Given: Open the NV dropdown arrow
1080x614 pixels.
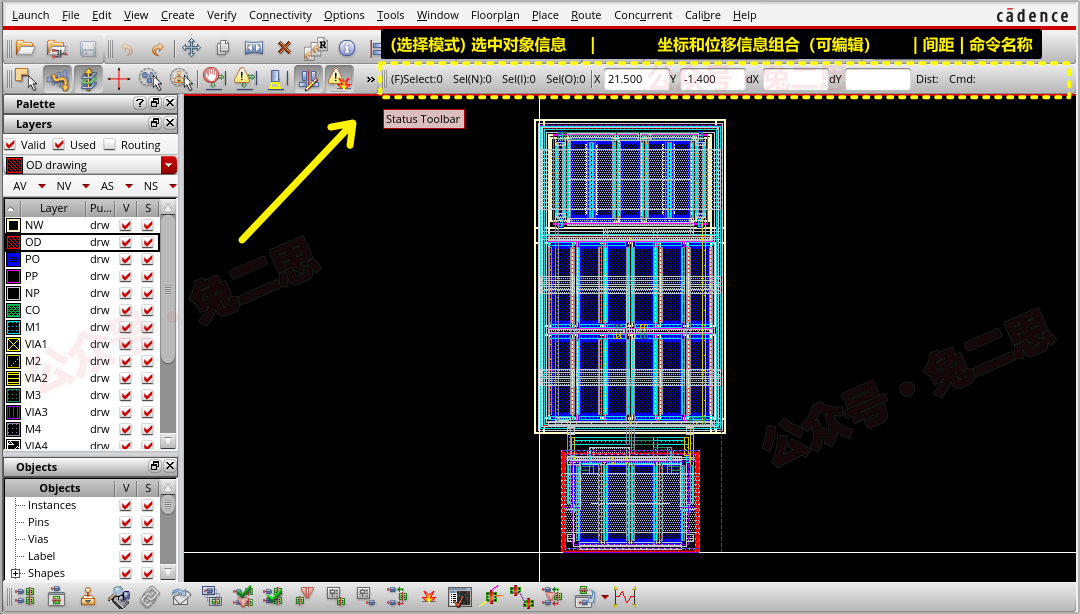Looking at the screenshot, I should [x=86, y=186].
